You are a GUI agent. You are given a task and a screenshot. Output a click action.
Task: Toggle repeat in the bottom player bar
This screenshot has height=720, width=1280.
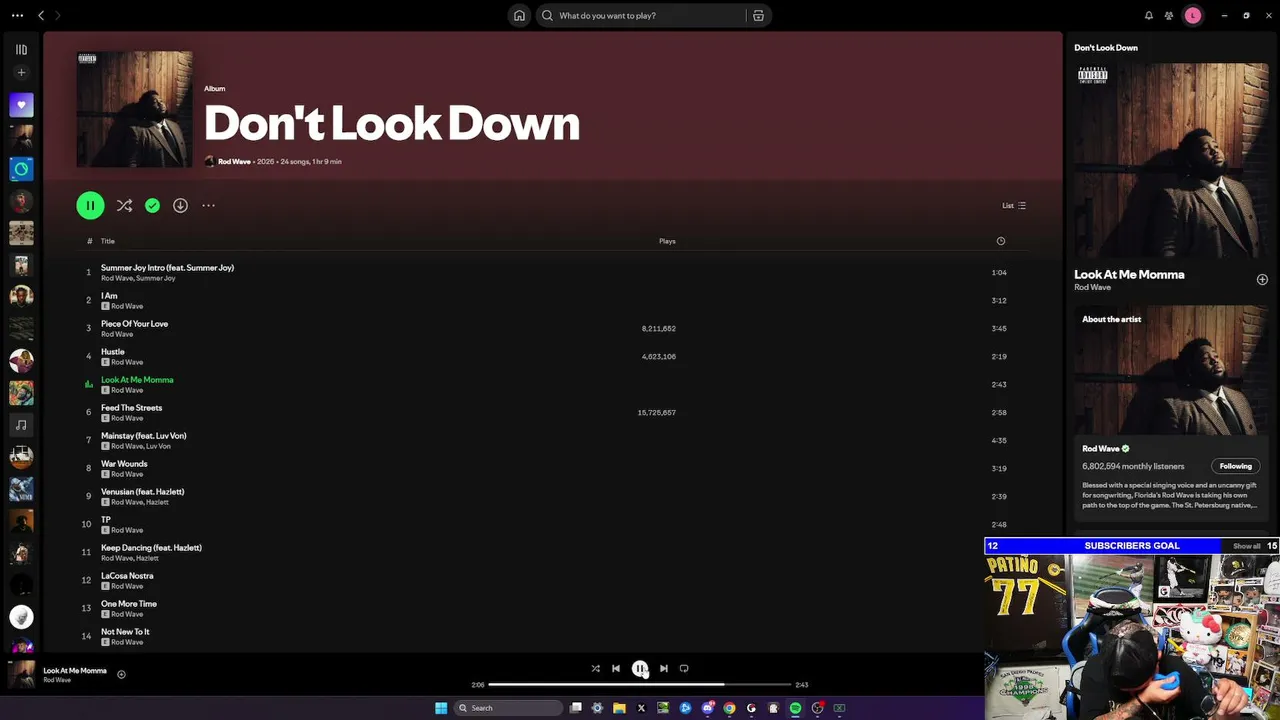point(684,669)
